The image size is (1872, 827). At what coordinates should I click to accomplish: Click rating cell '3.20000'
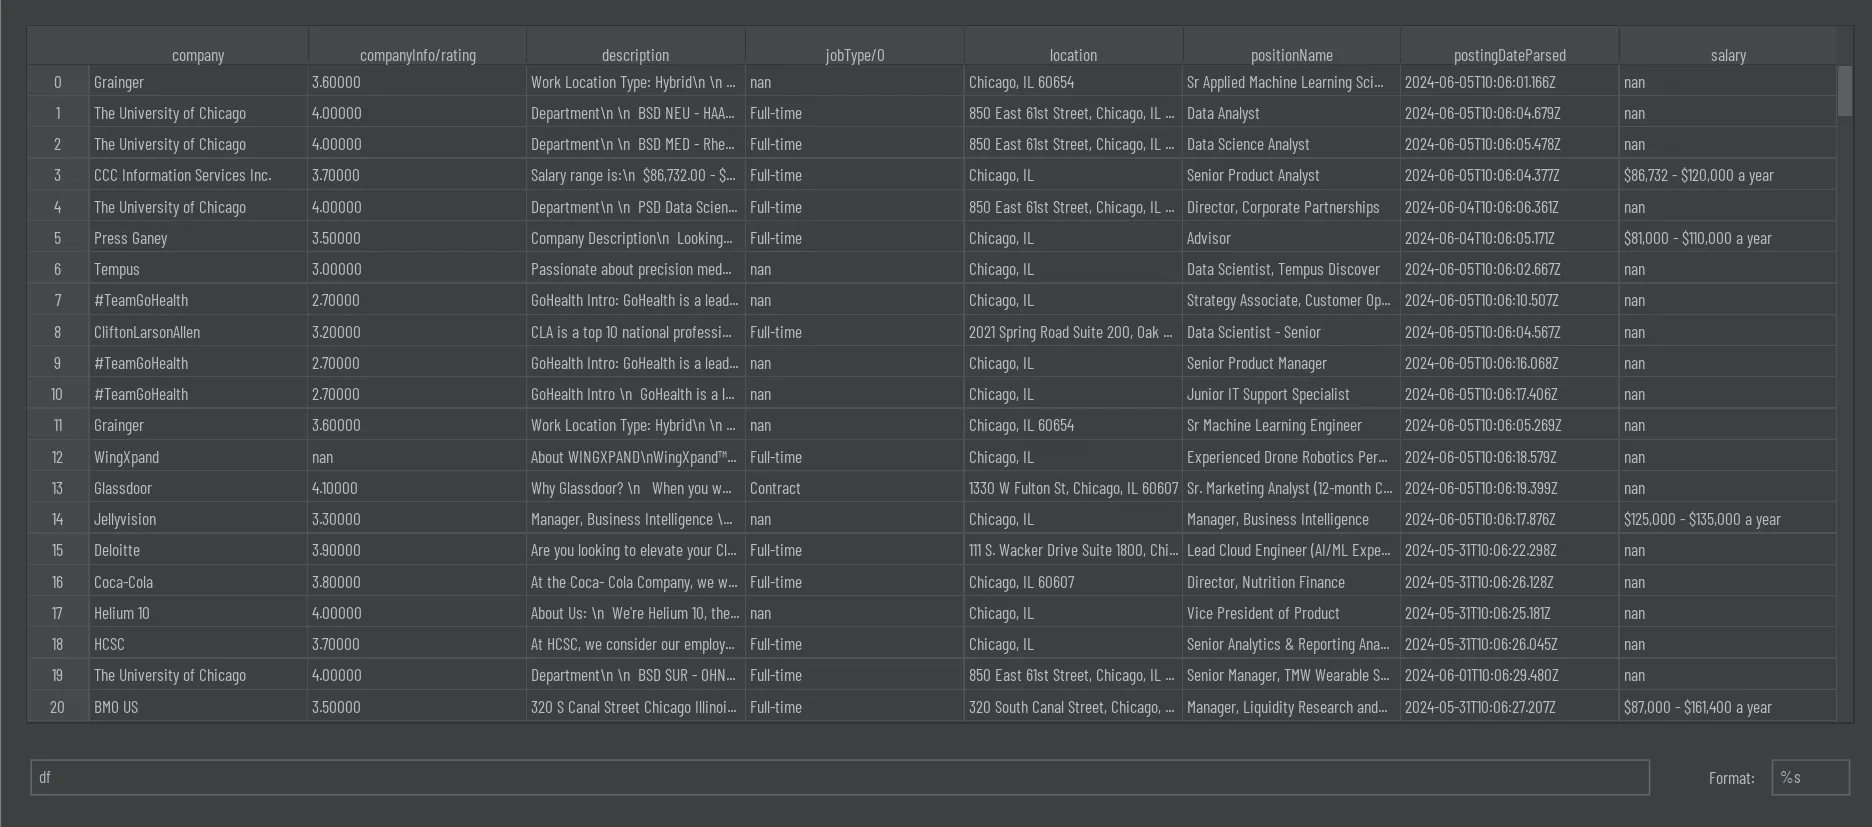point(417,332)
